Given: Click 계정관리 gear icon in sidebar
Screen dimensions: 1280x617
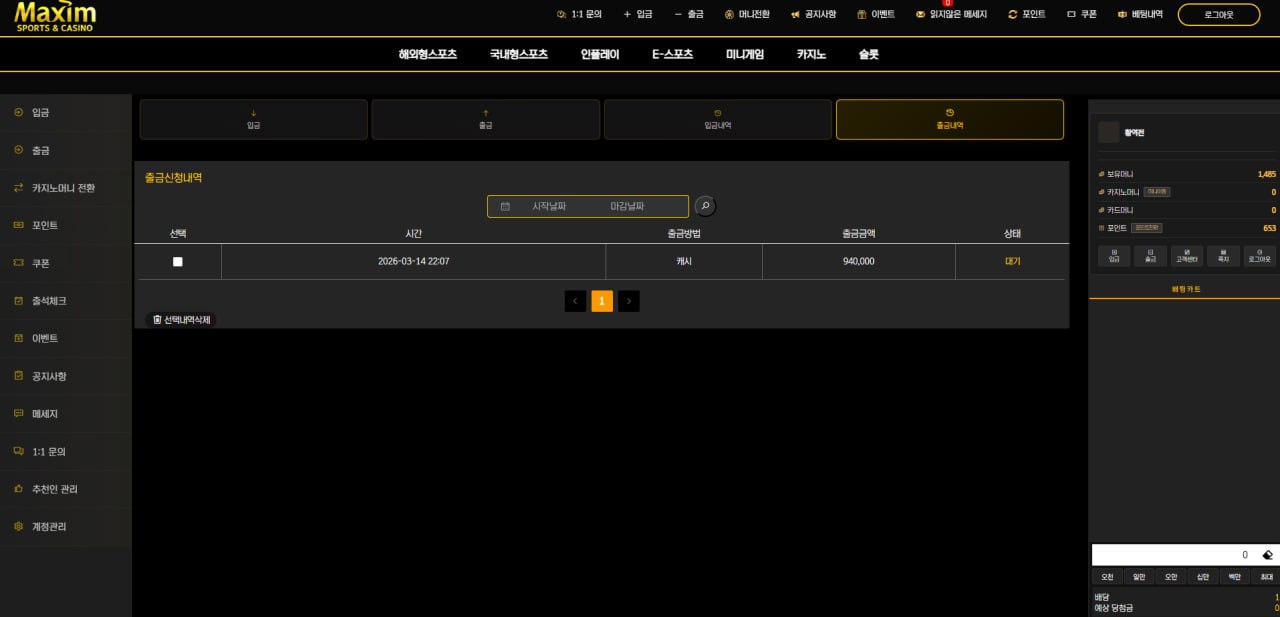Looking at the screenshot, I should point(18,527).
